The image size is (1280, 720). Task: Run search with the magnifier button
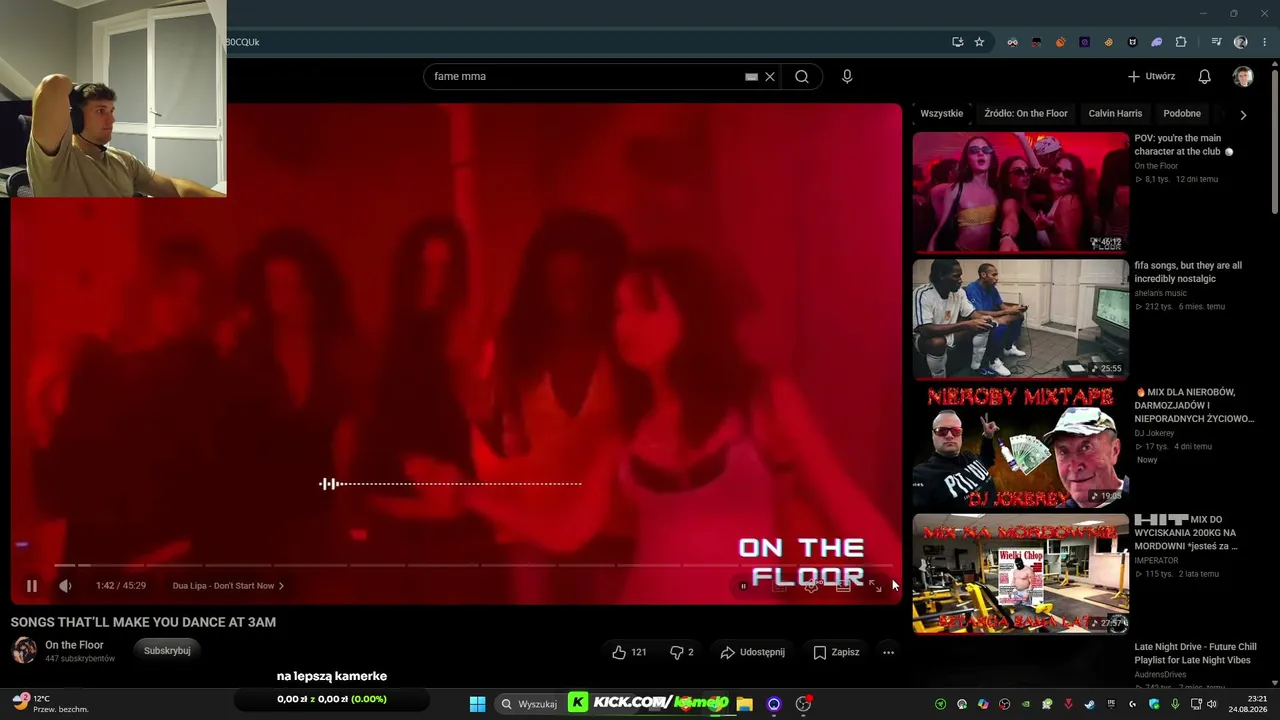(802, 76)
